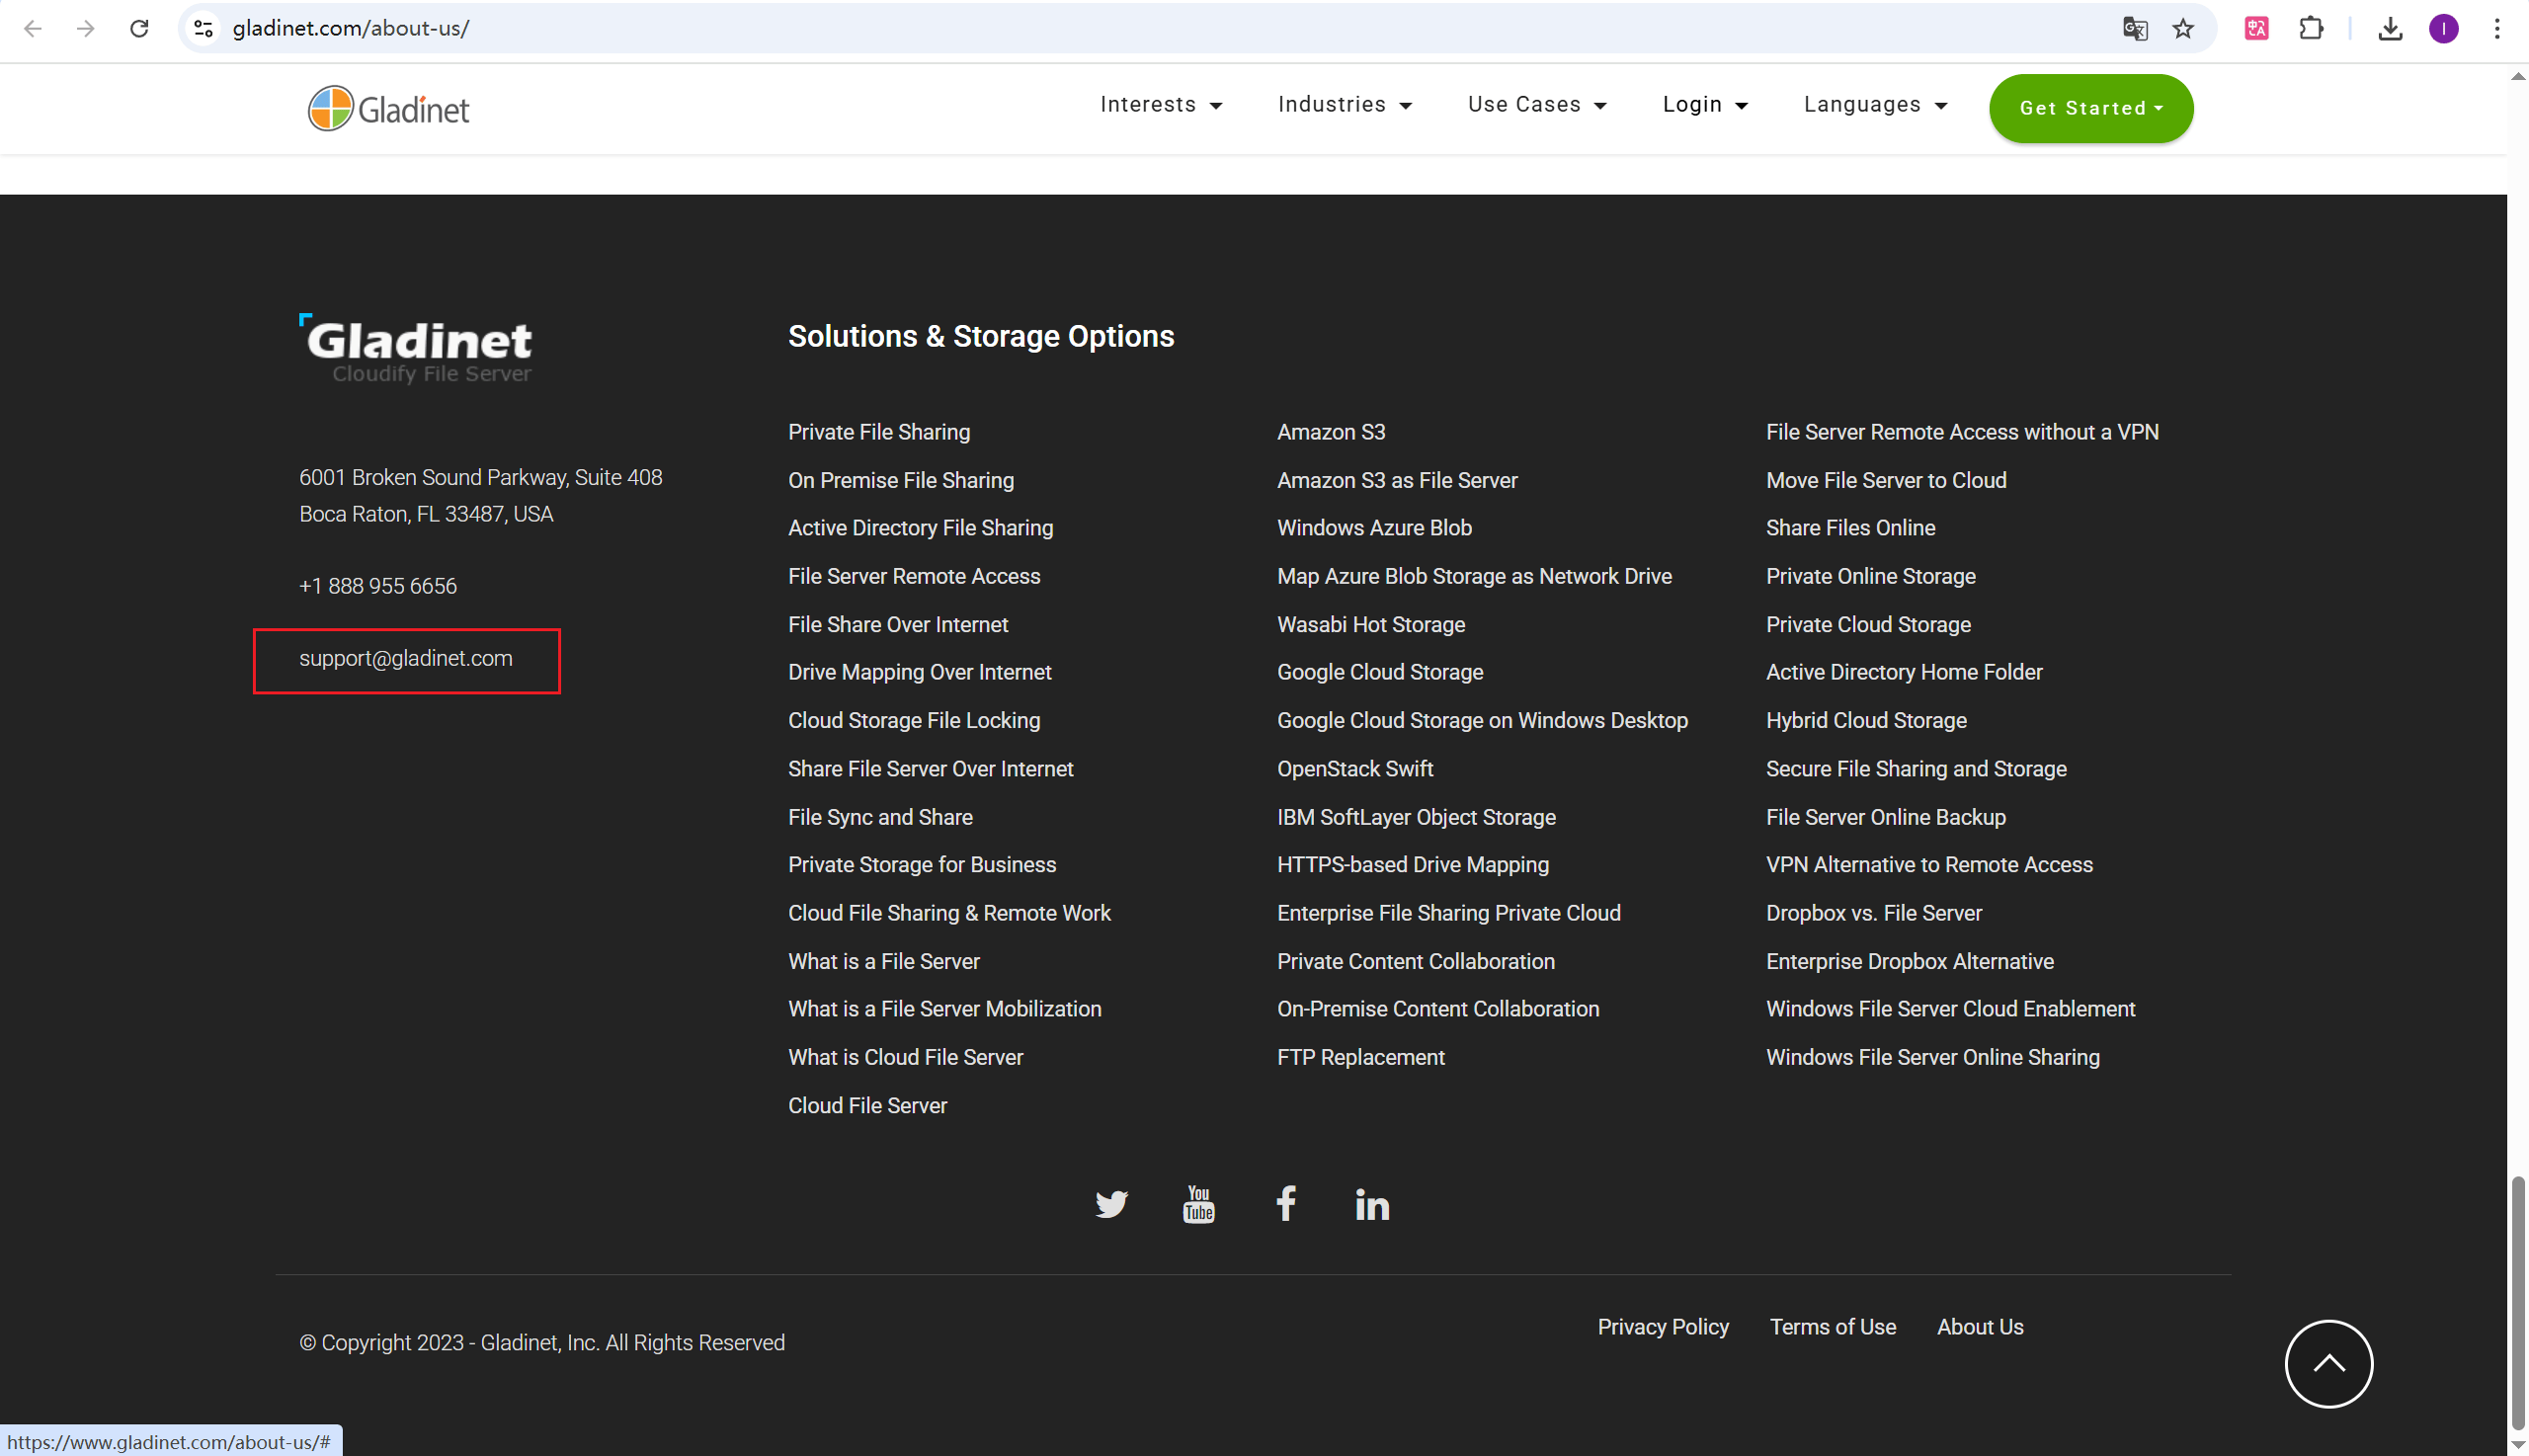This screenshot has width=2529, height=1456.
Task: Click the green Get Started button
Action: click(2091, 108)
